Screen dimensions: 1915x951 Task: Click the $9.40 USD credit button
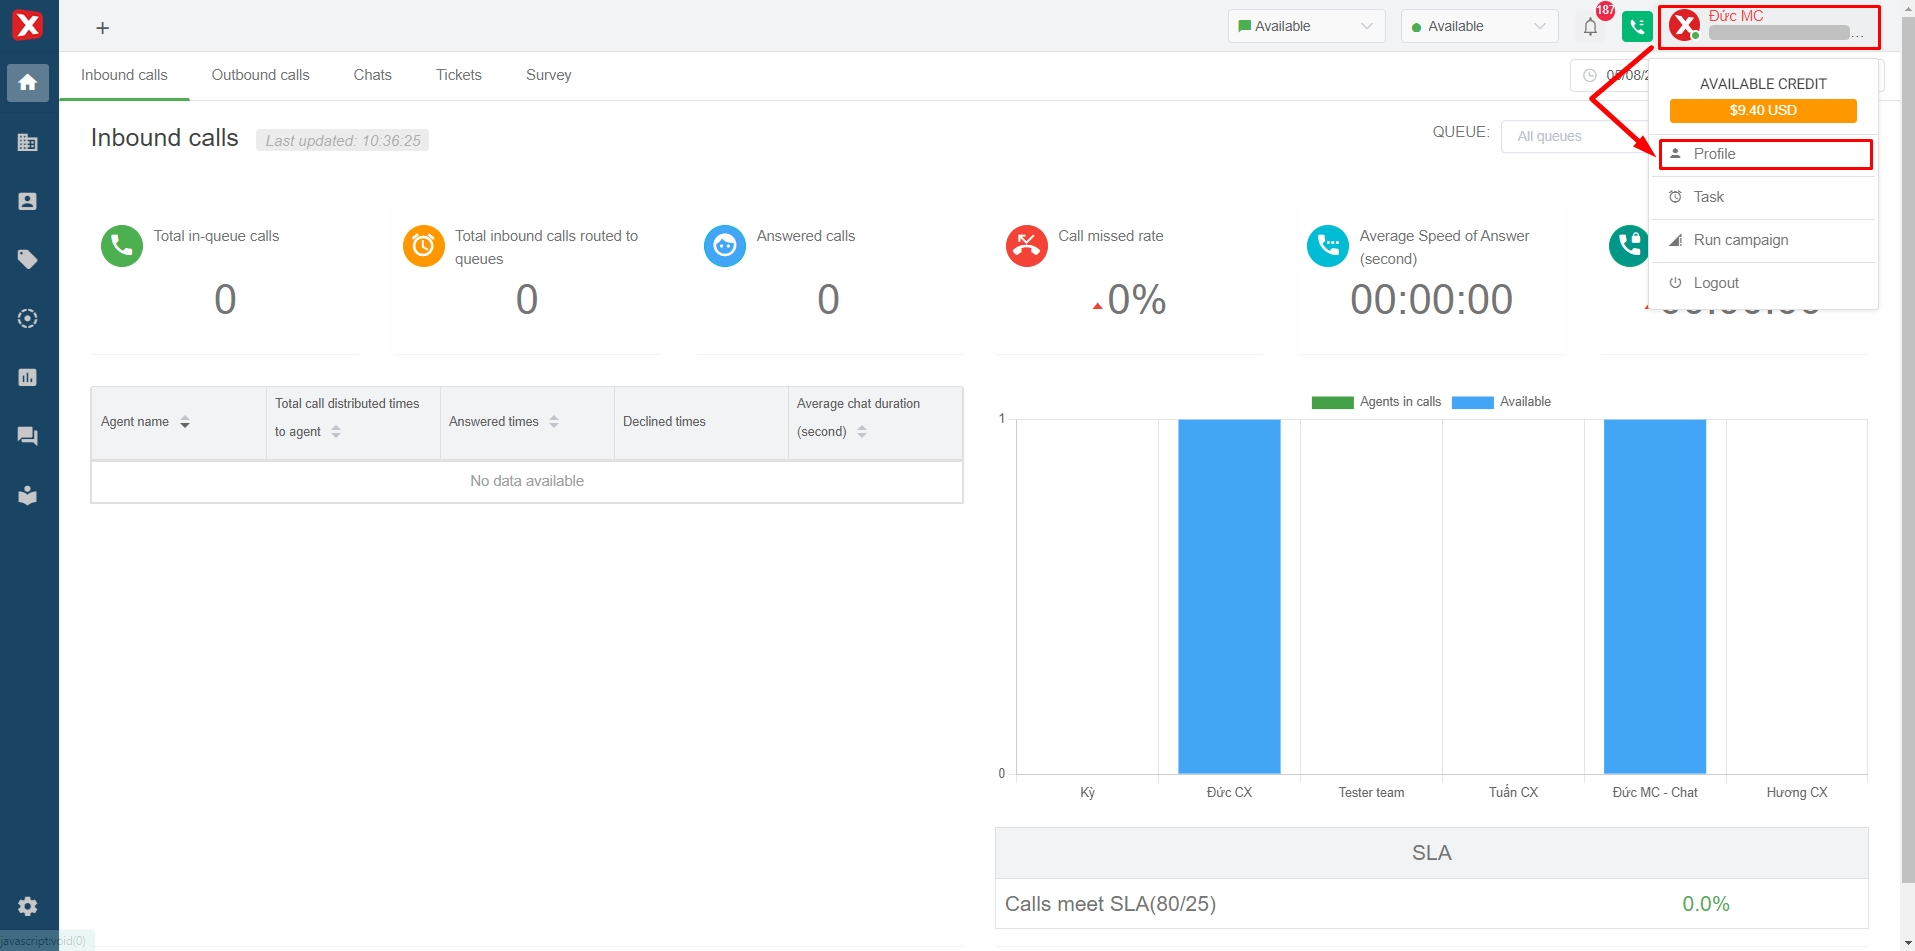click(x=1763, y=110)
